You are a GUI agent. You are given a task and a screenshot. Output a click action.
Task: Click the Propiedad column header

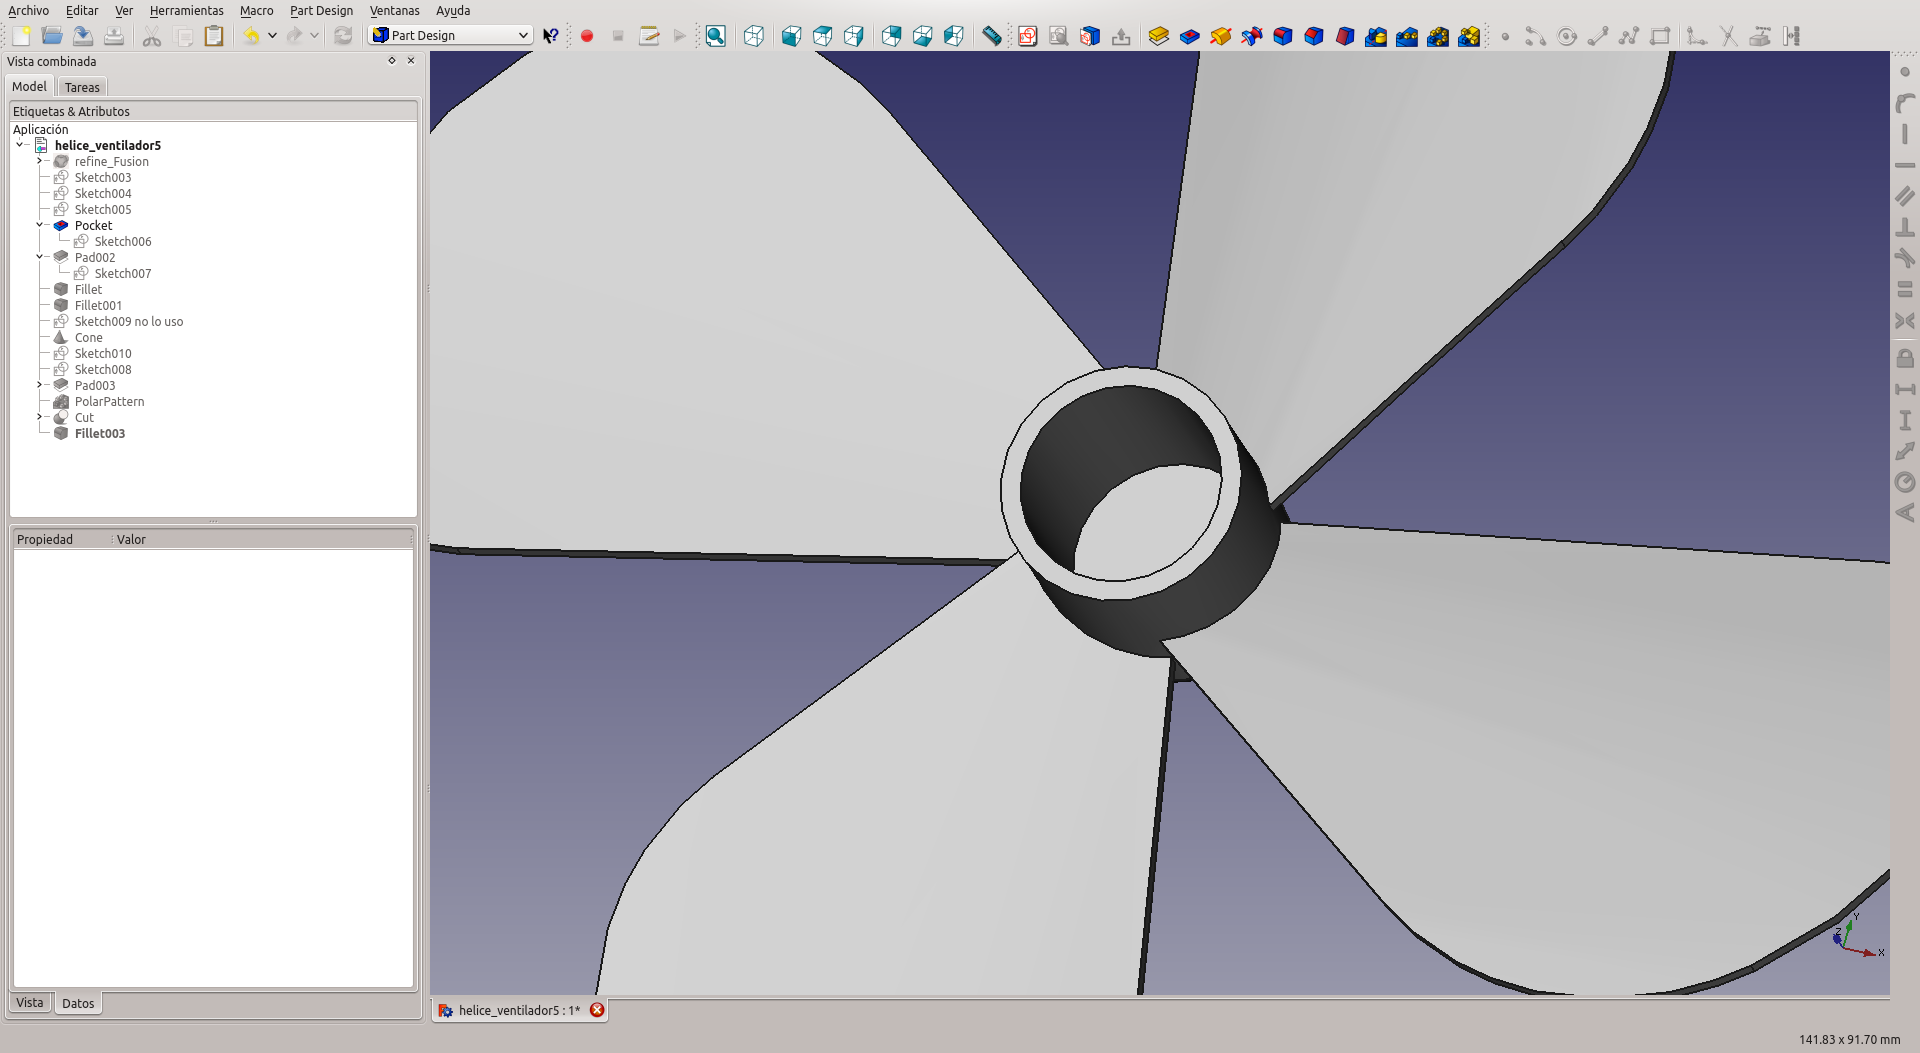[x=62, y=539]
